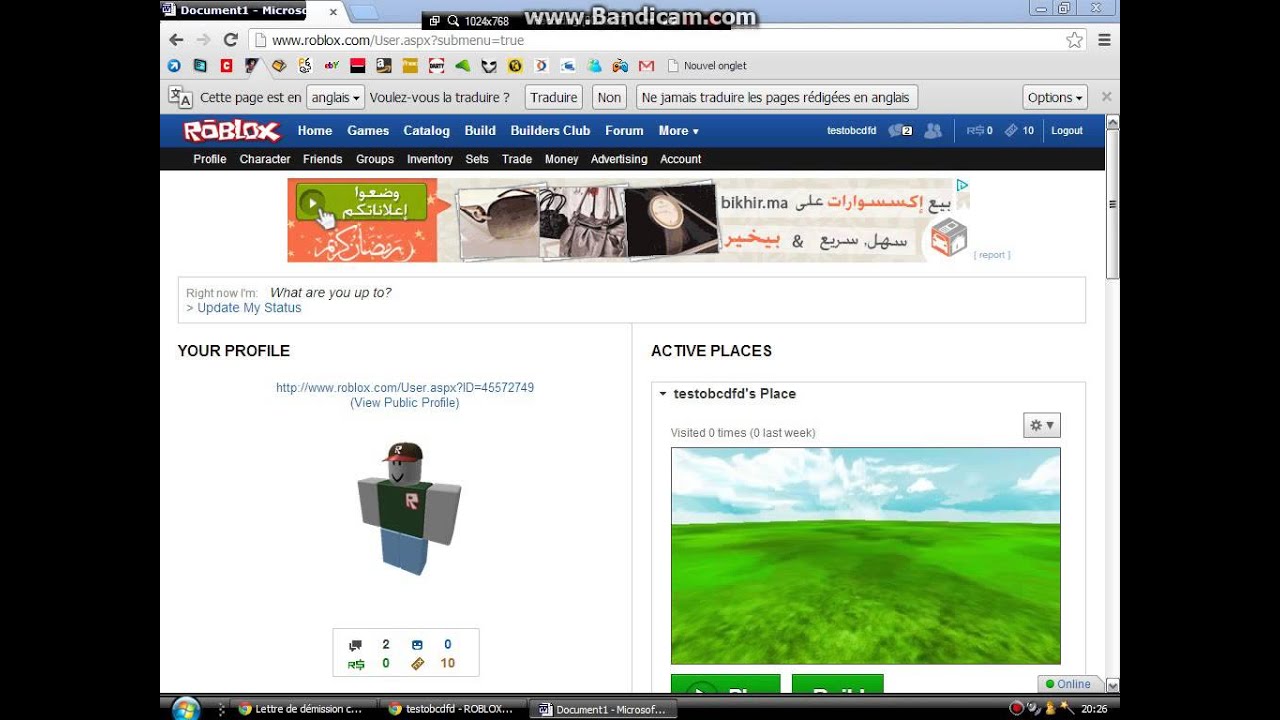Dismiss the translation bar with X
This screenshot has width=1280, height=720.
(x=1106, y=97)
